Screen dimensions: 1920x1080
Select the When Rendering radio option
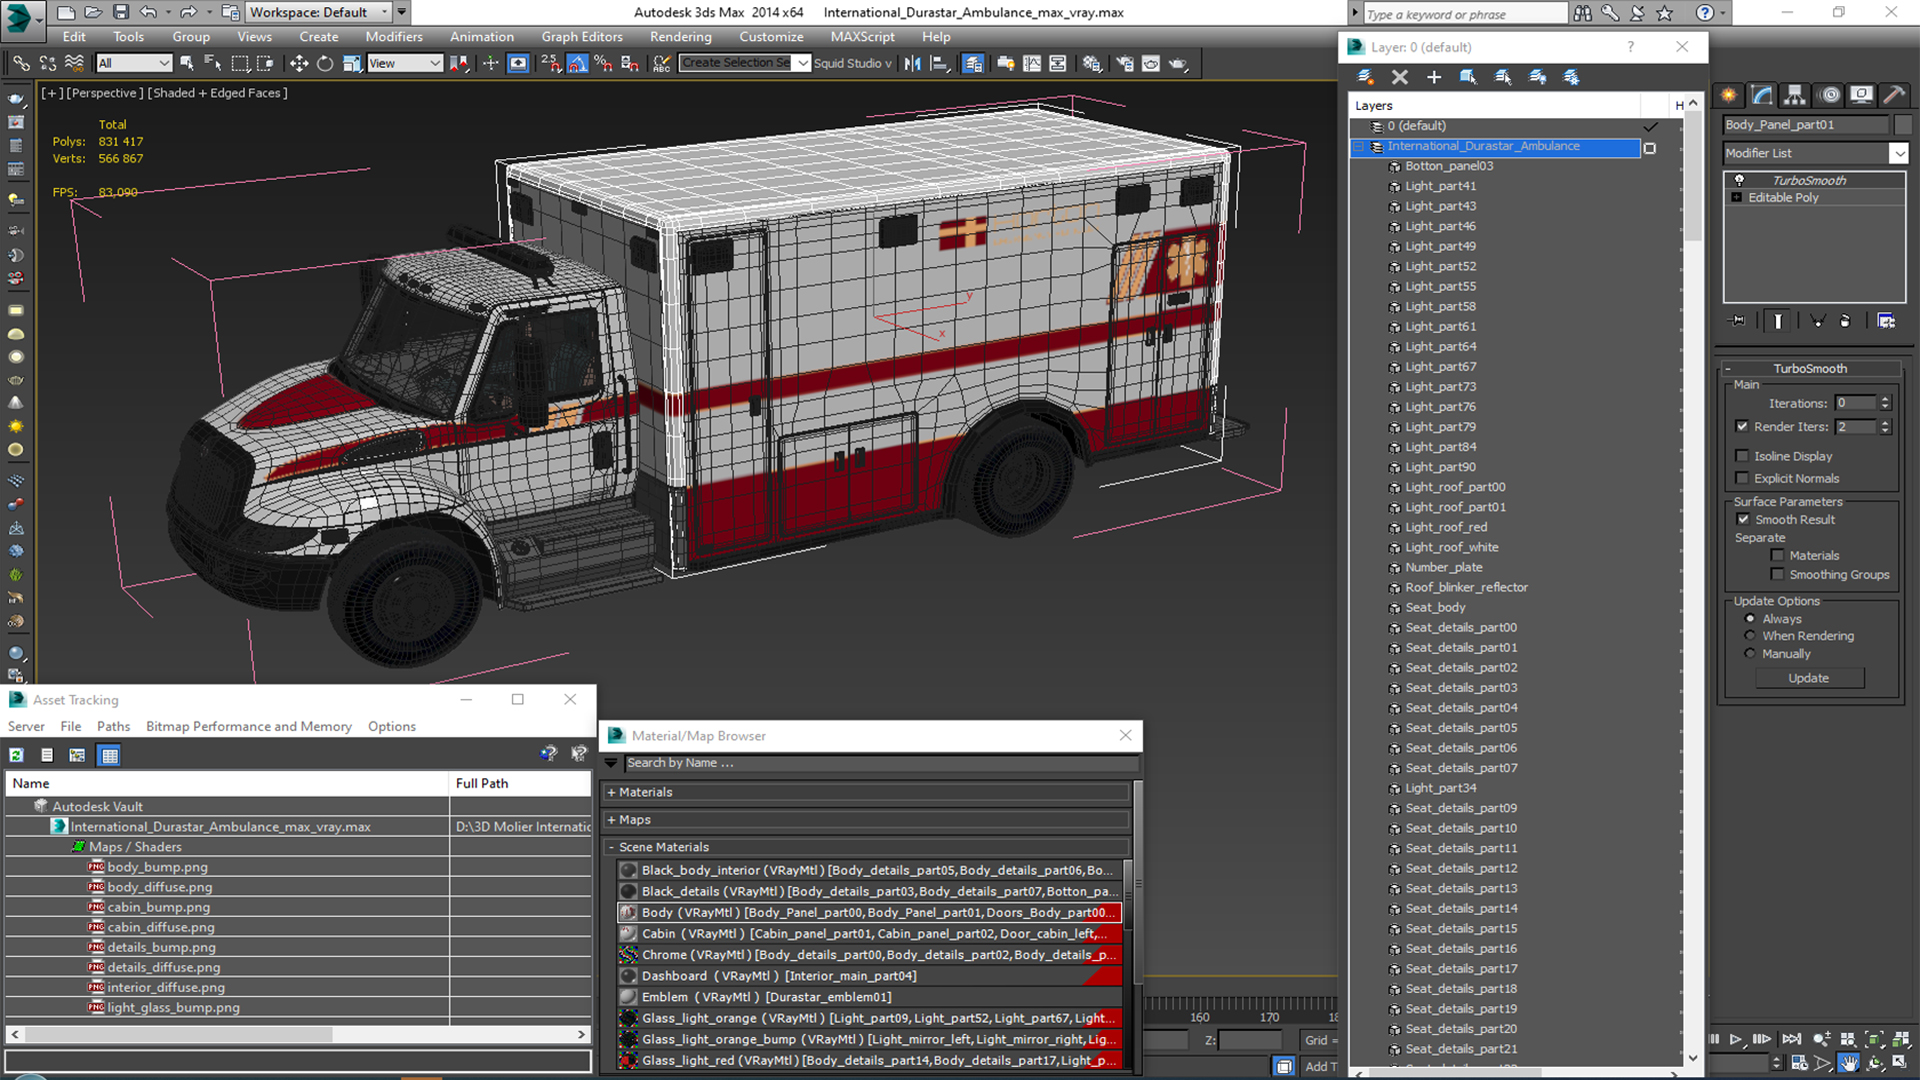coord(1750,636)
